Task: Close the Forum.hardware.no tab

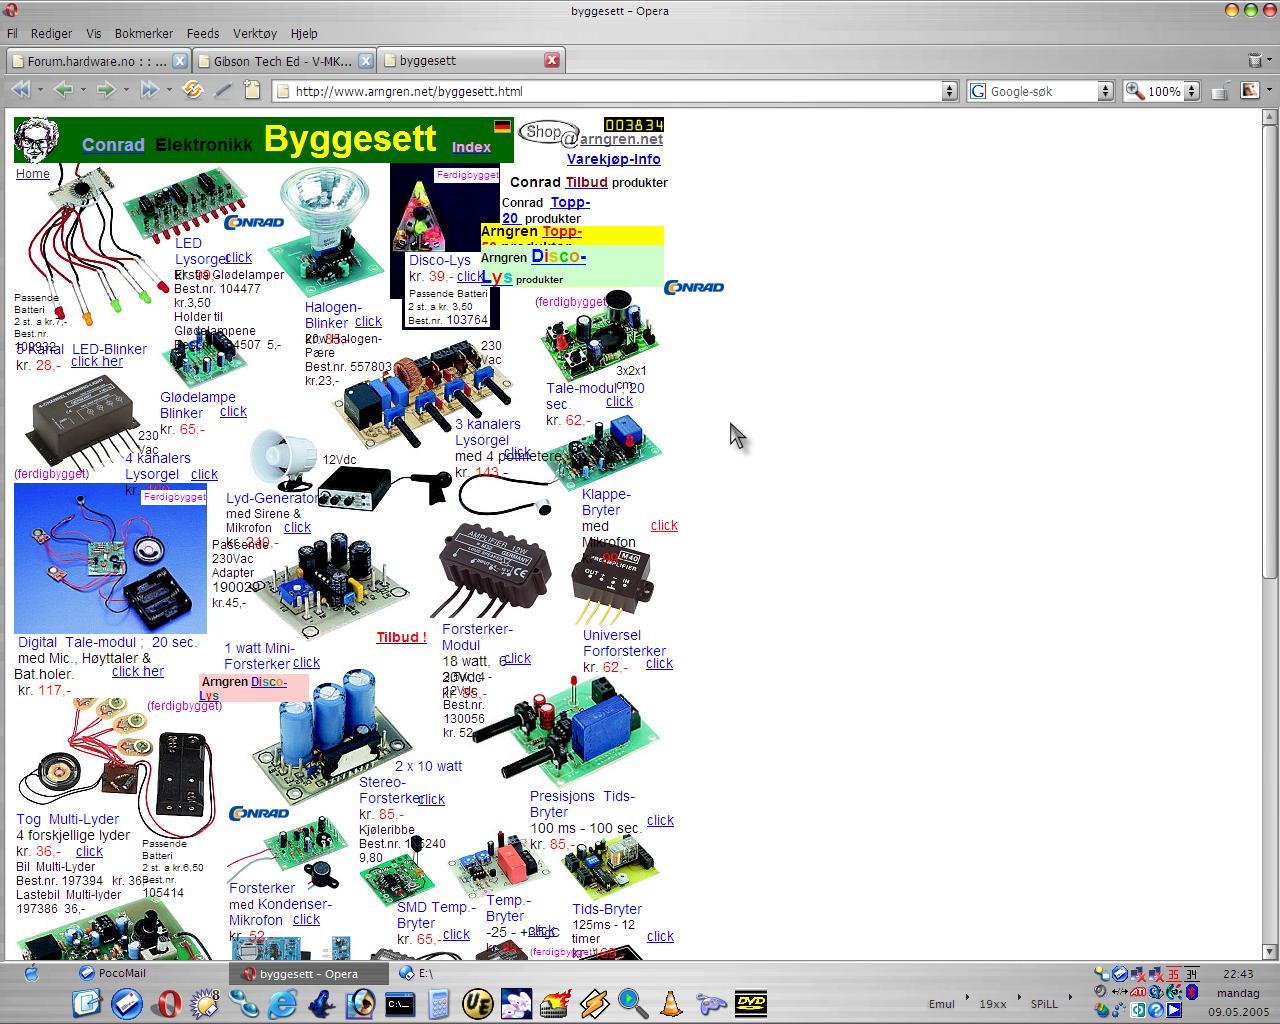Action: click(x=179, y=60)
